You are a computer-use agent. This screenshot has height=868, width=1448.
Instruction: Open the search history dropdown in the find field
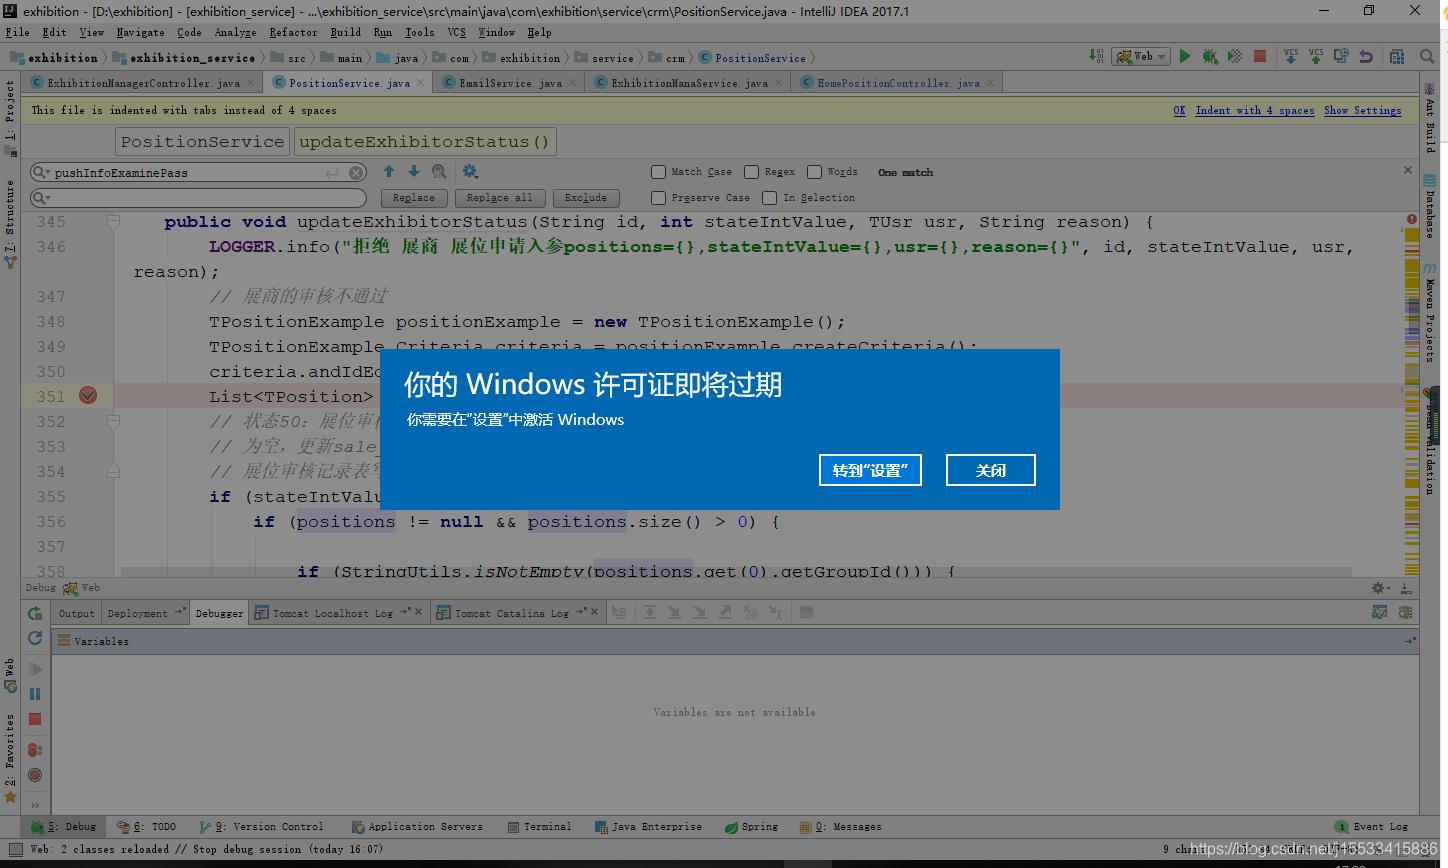(41, 173)
